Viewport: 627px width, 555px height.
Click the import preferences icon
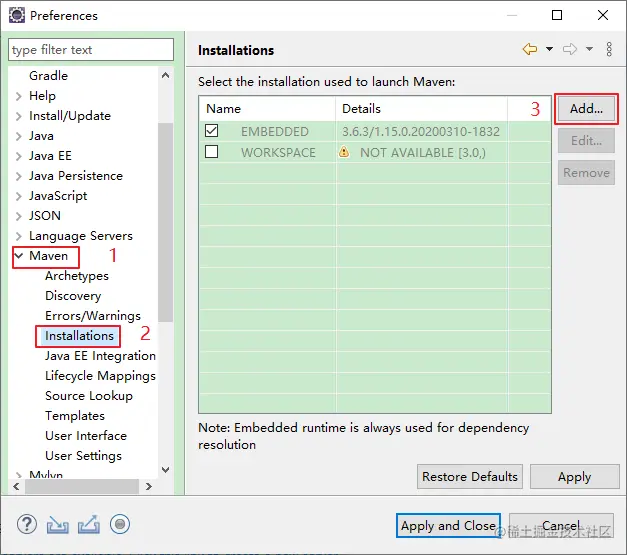coord(58,524)
